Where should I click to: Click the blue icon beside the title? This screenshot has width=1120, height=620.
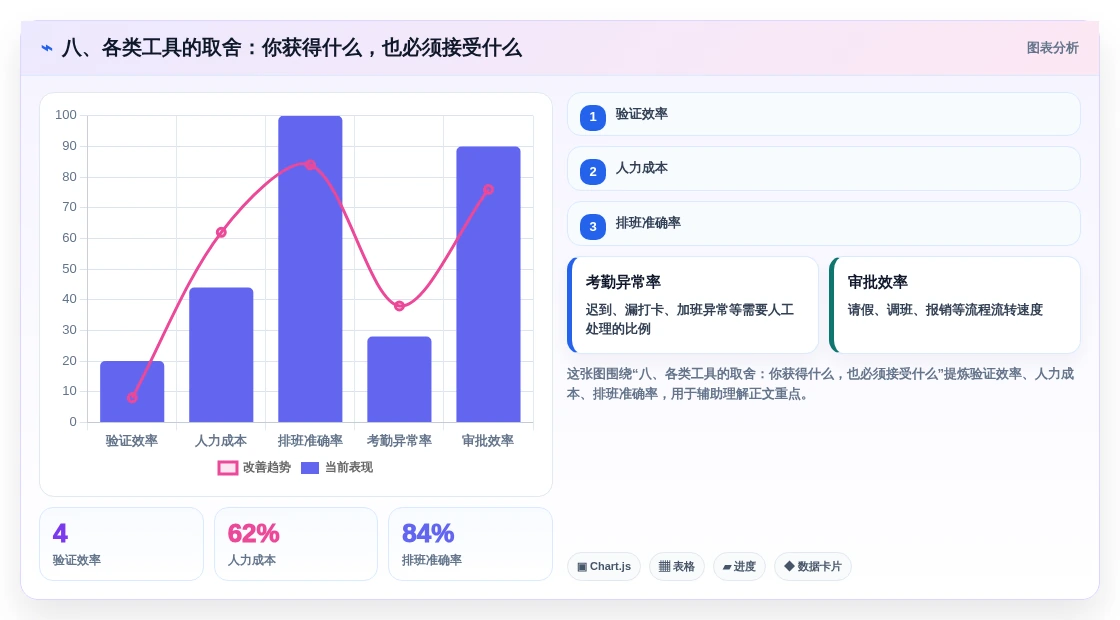(x=47, y=48)
